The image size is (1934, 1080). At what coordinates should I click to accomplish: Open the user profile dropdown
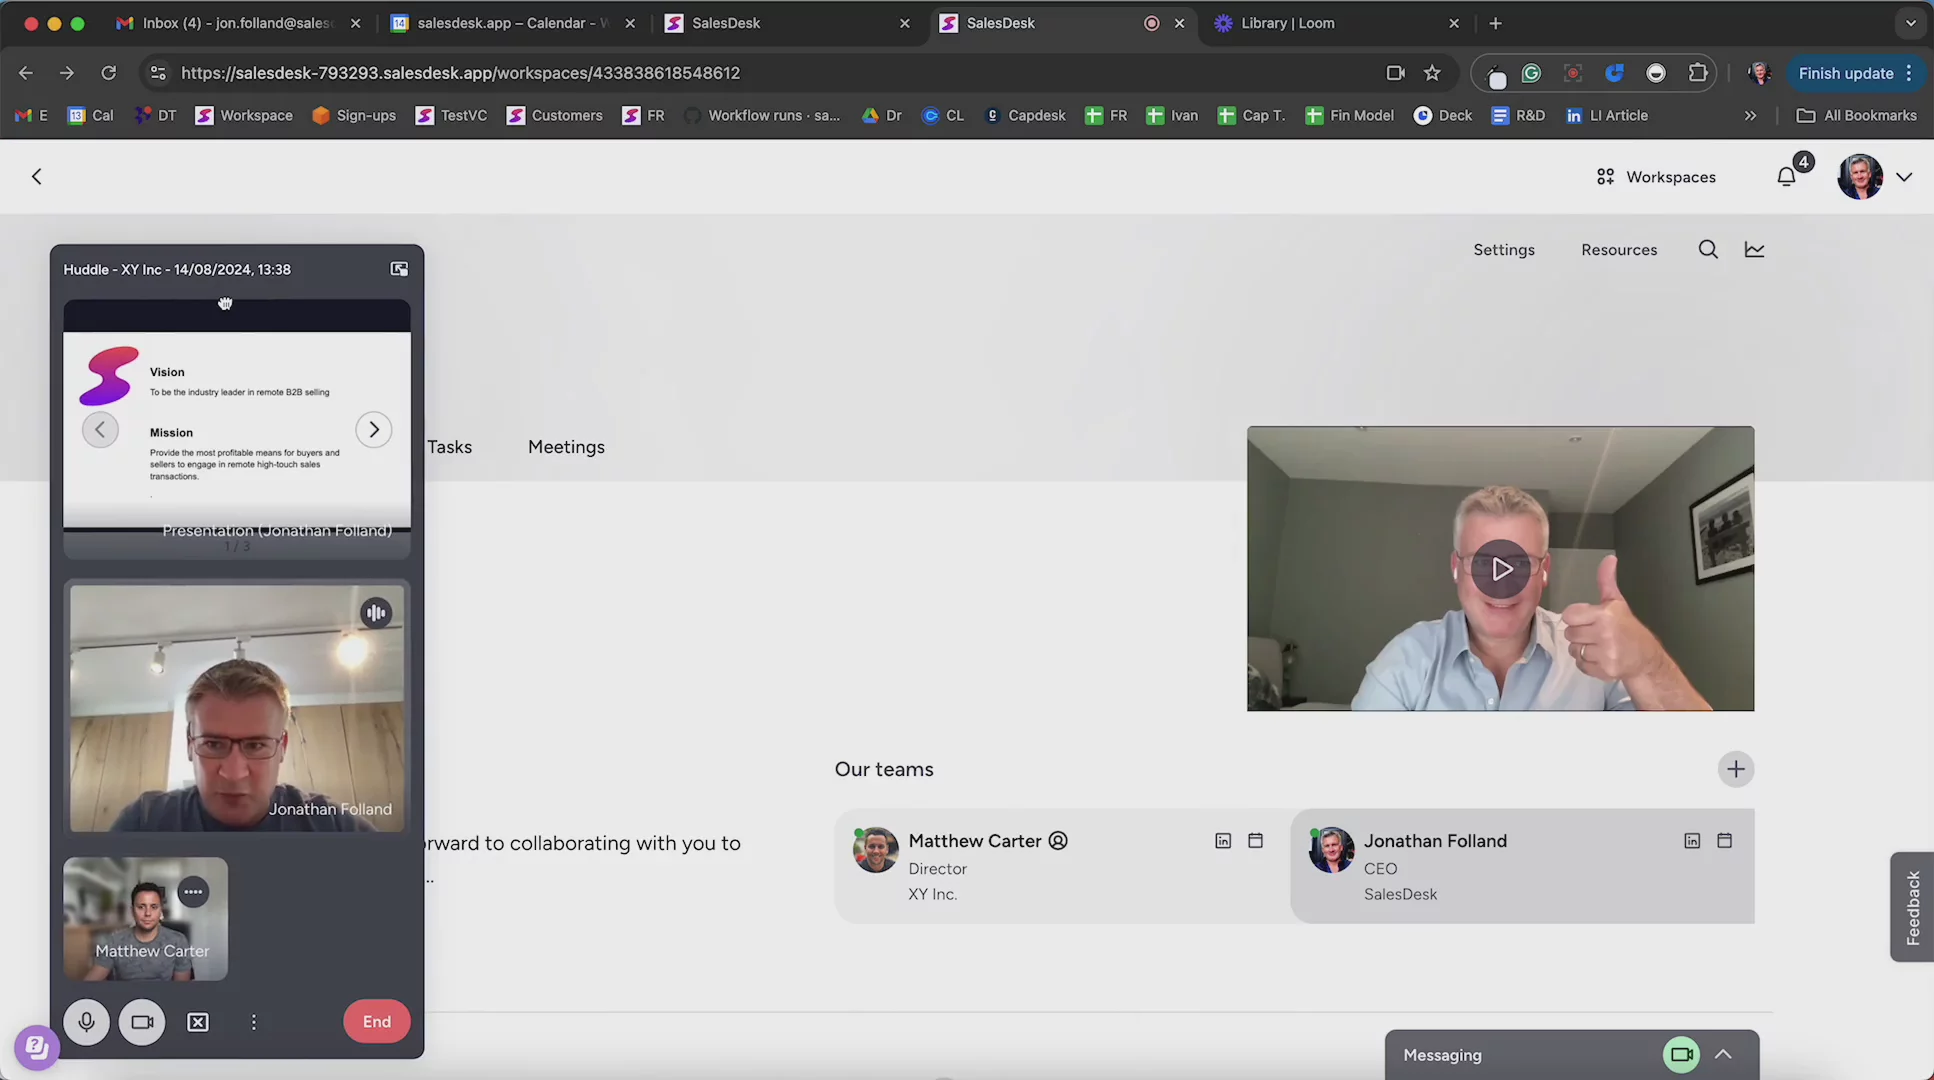tap(1904, 177)
